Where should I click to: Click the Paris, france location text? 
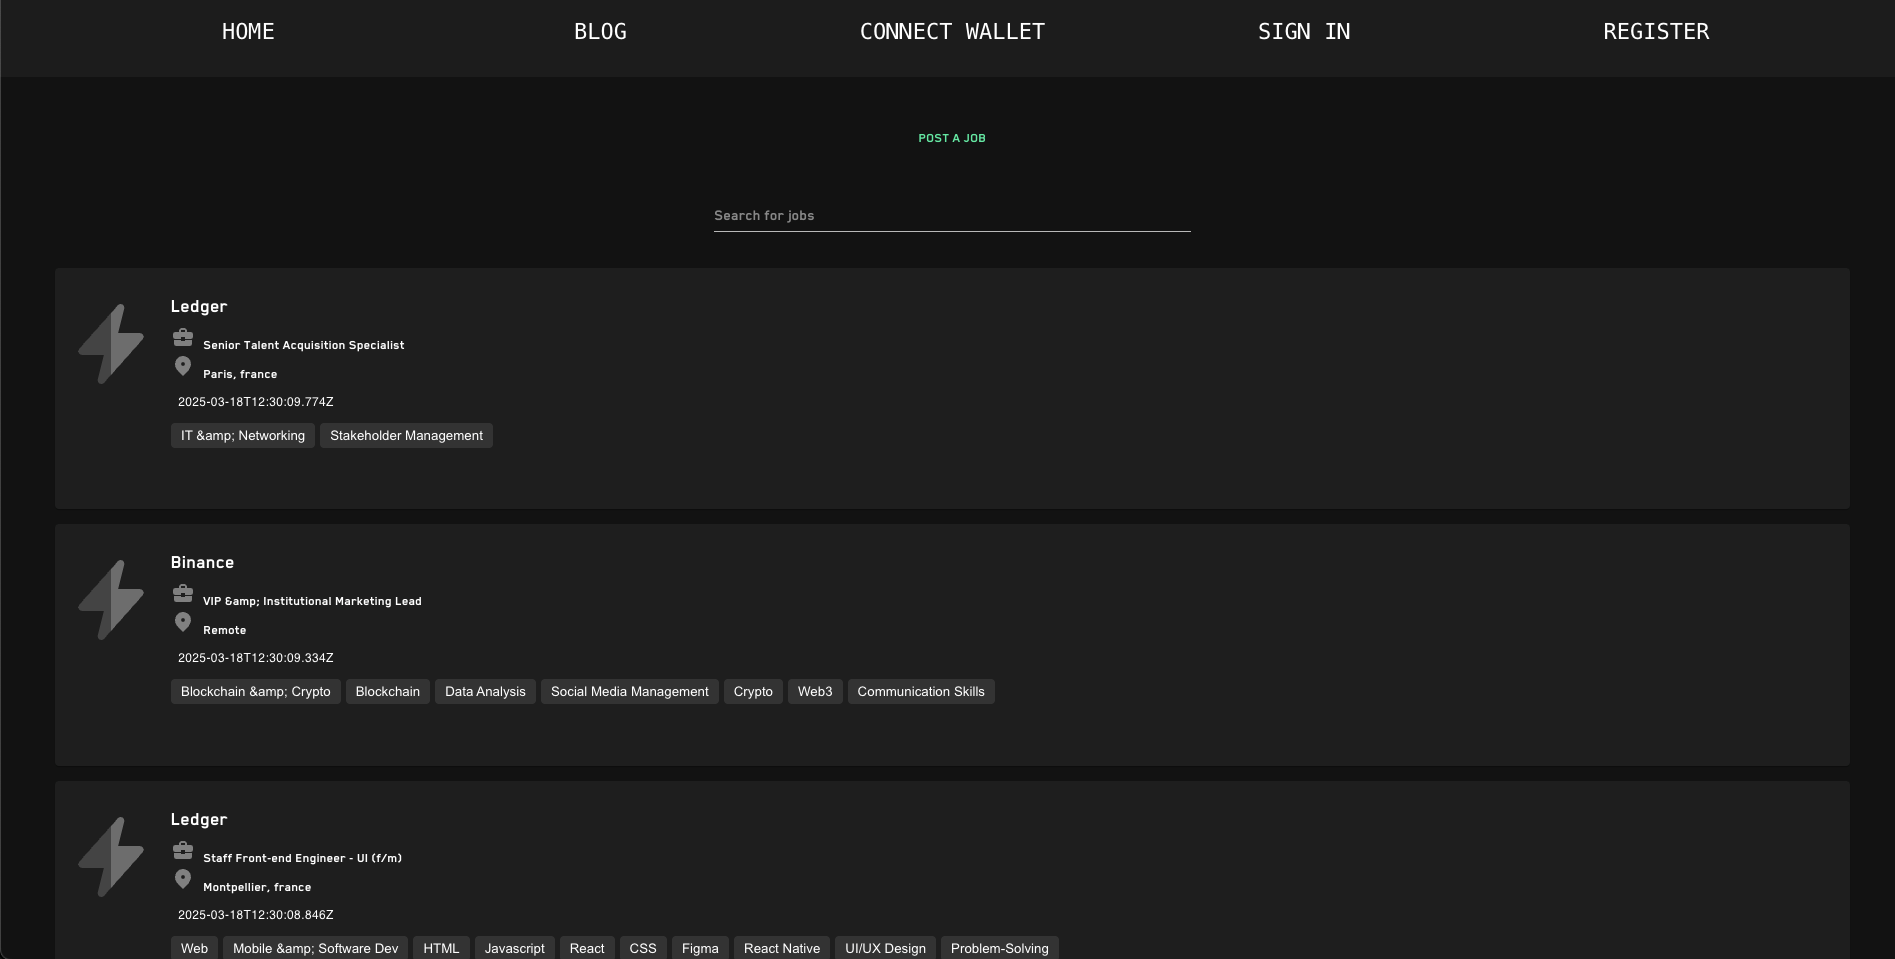[x=240, y=374]
